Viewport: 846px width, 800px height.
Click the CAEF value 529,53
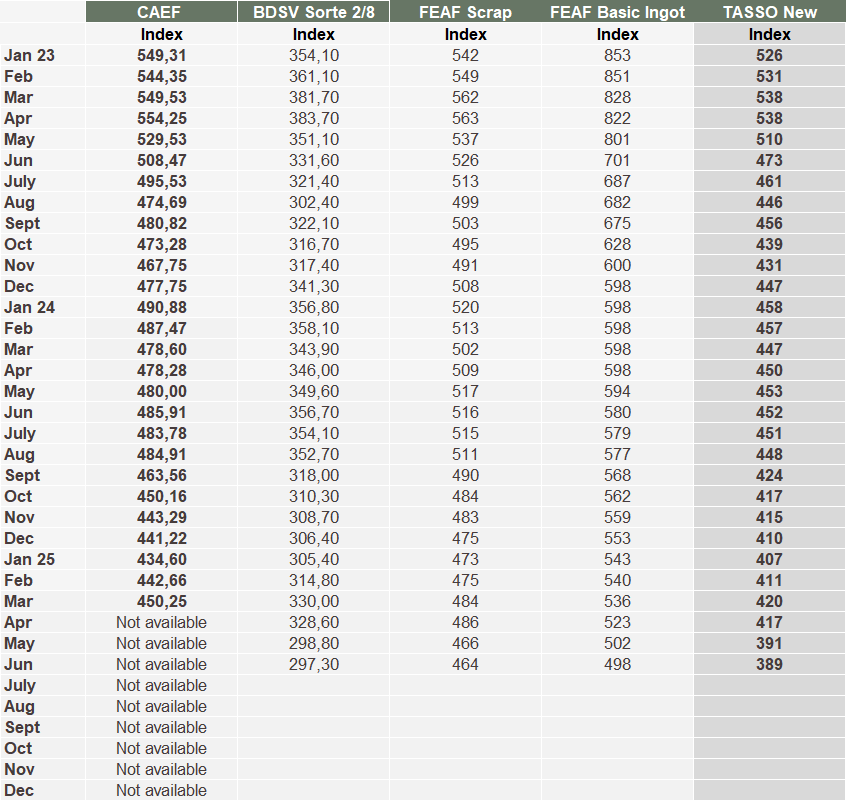[x=161, y=140]
